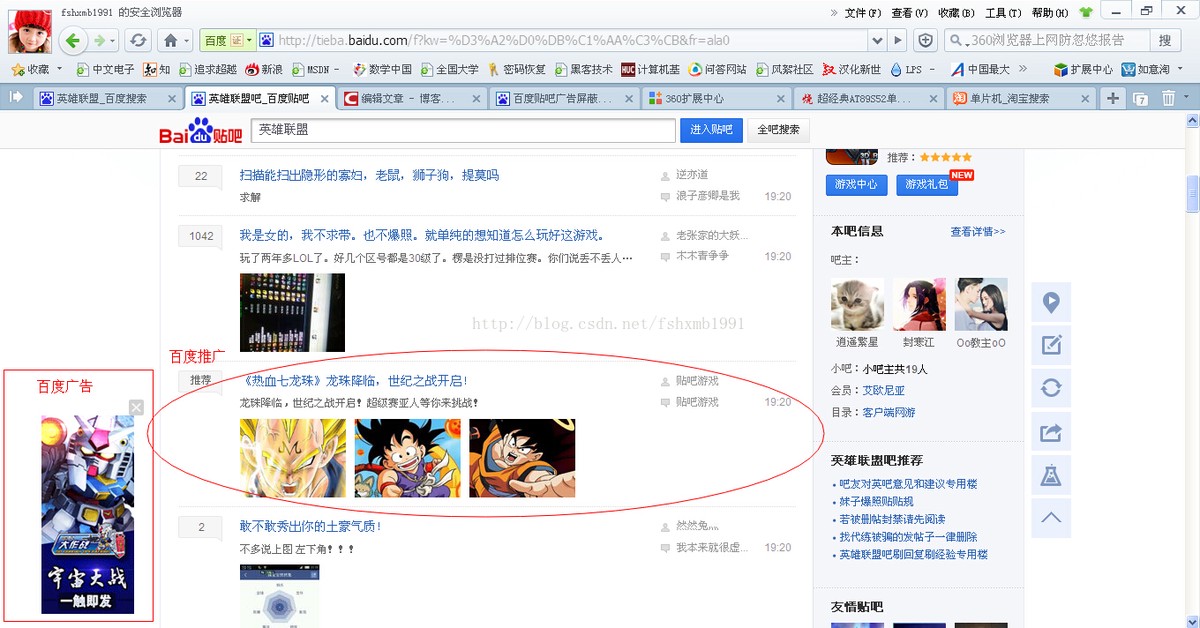Click the edit post icon in floating sidebar

tap(1051, 345)
